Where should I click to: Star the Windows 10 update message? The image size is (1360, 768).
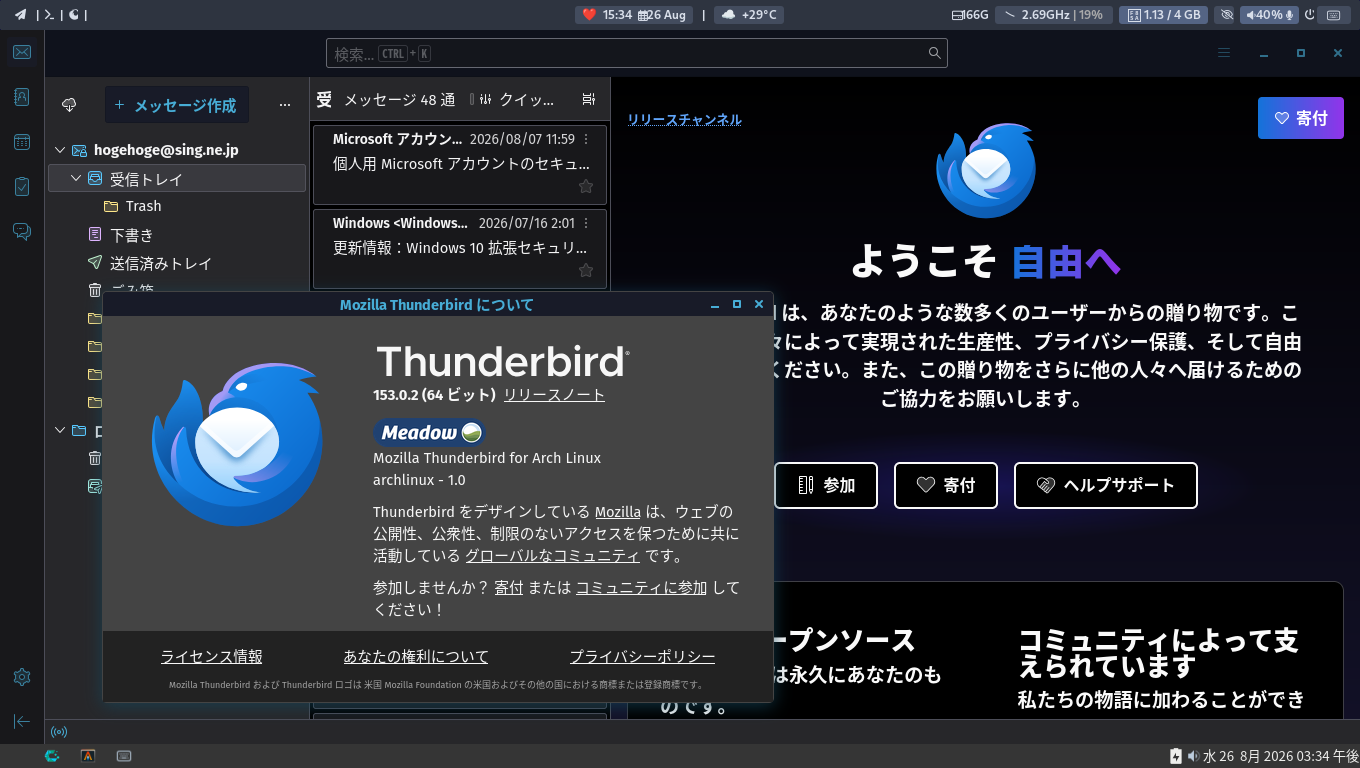[586, 270]
